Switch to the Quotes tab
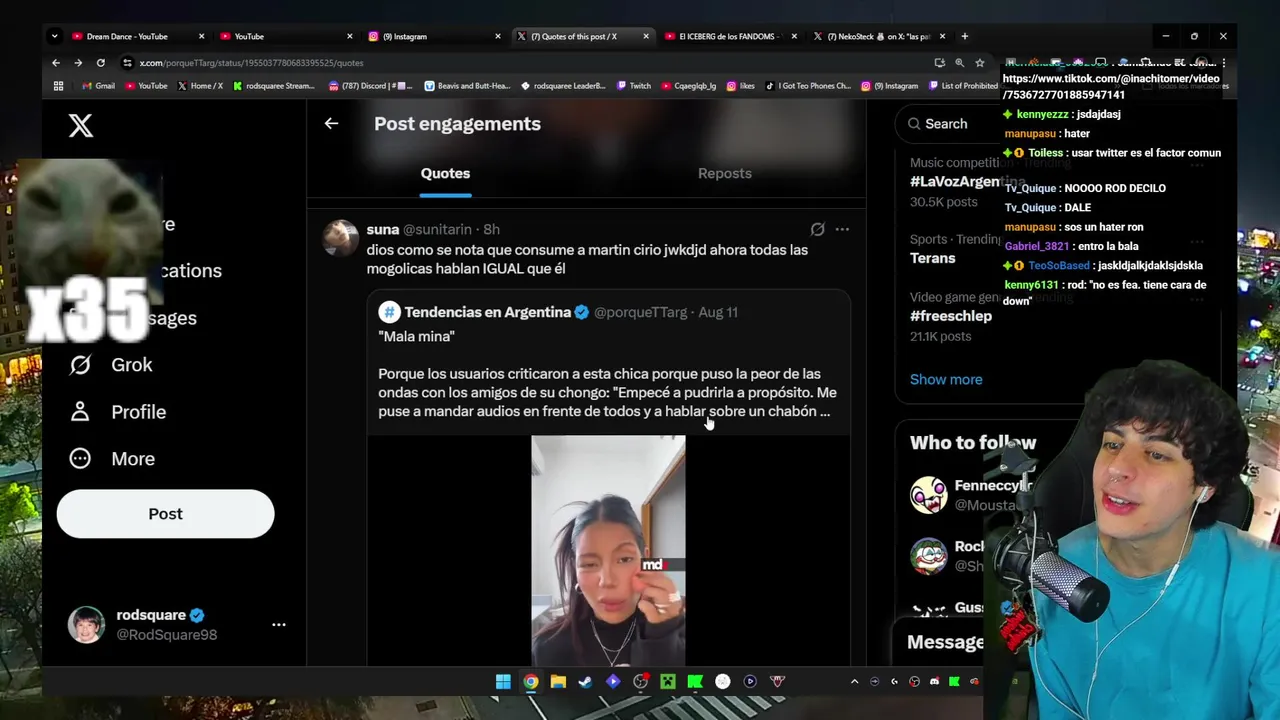The image size is (1280, 720). [x=445, y=173]
